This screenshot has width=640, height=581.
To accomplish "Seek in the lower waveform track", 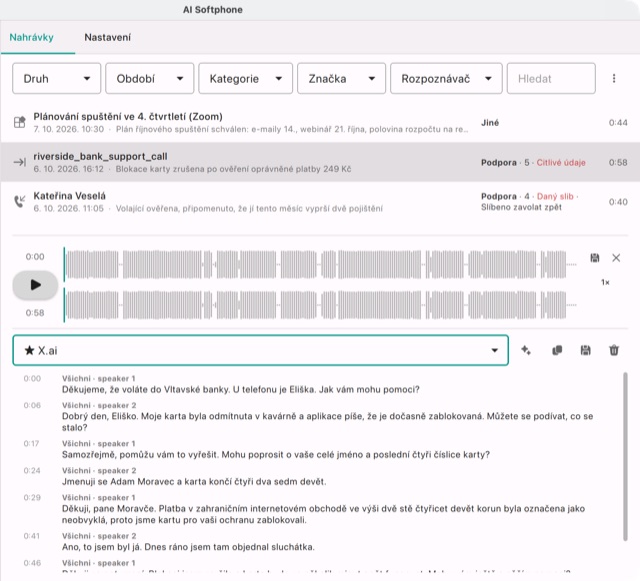I will point(320,305).
